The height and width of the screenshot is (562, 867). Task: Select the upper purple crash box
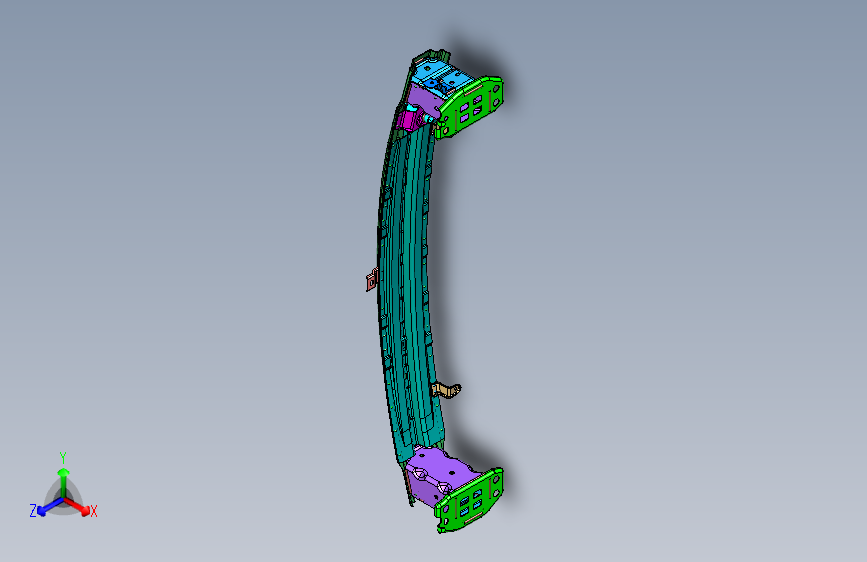[x=424, y=102]
